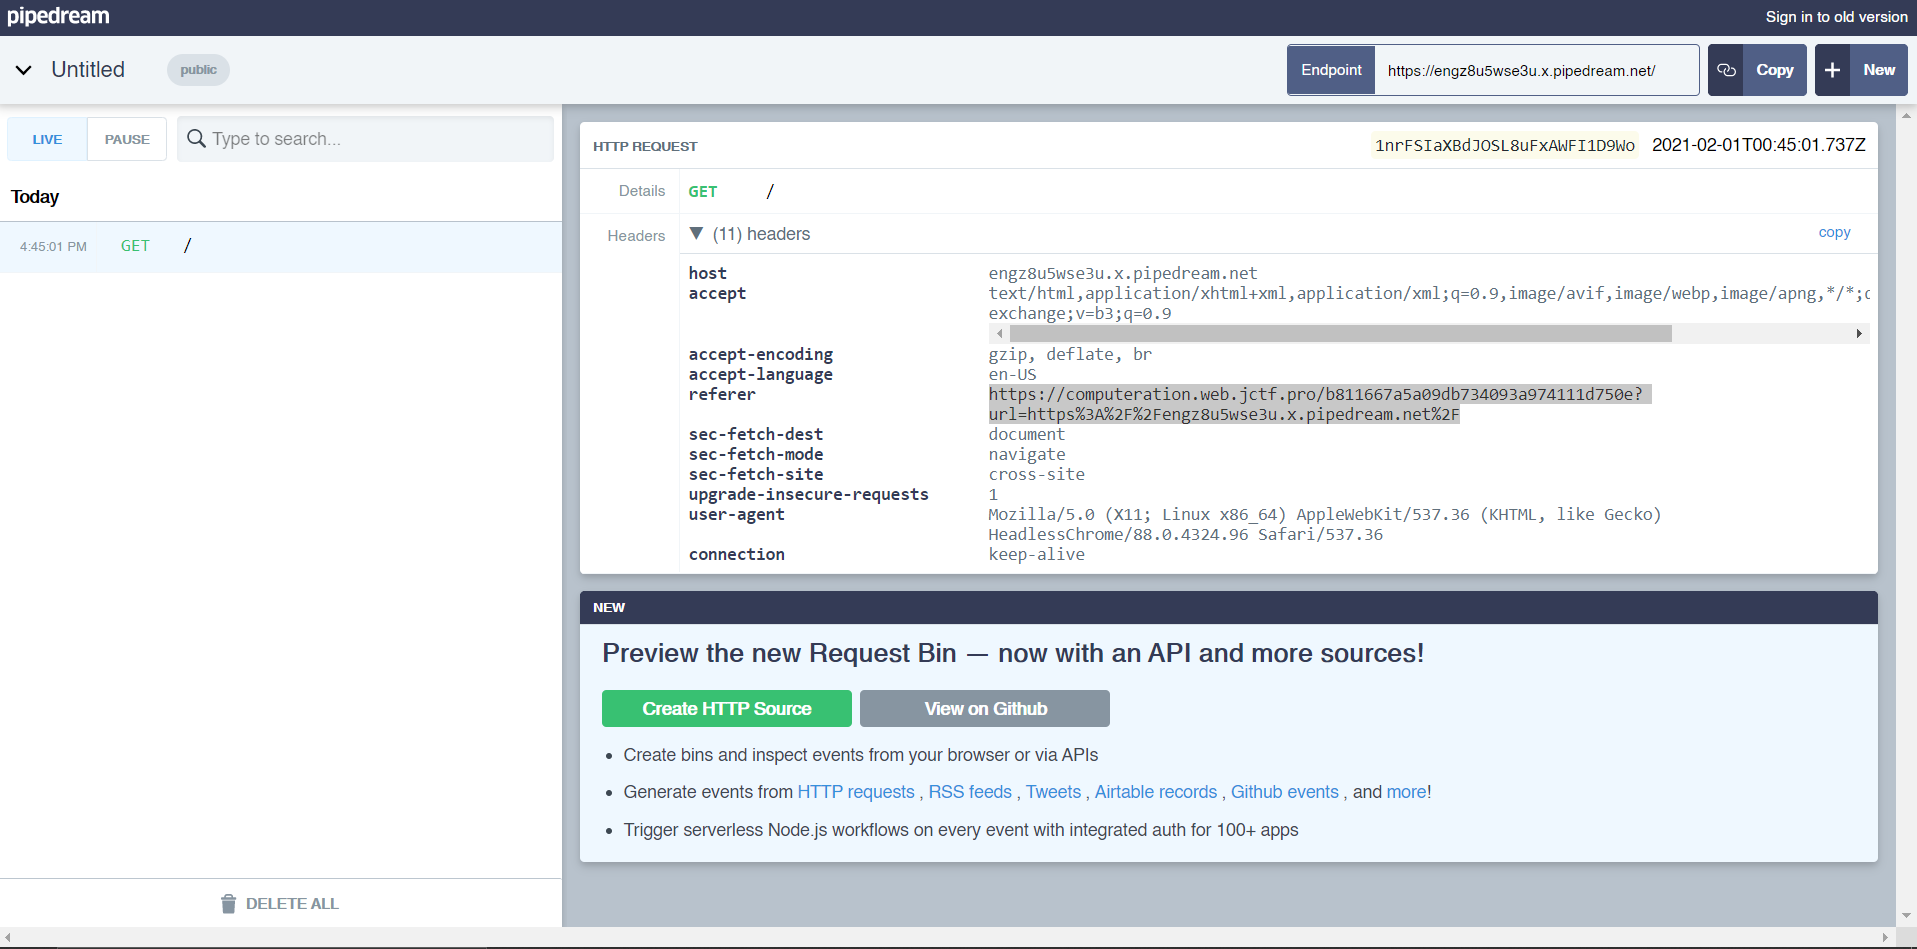Click the link icon beside Copy
1917x949 pixels.
[x=1726, y=70]
